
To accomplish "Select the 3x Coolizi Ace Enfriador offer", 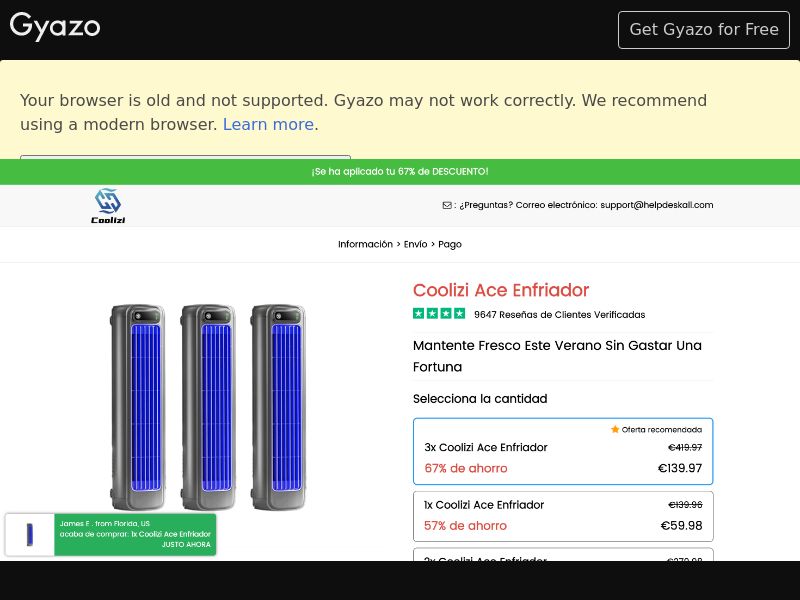I will (x=563, y=452).
